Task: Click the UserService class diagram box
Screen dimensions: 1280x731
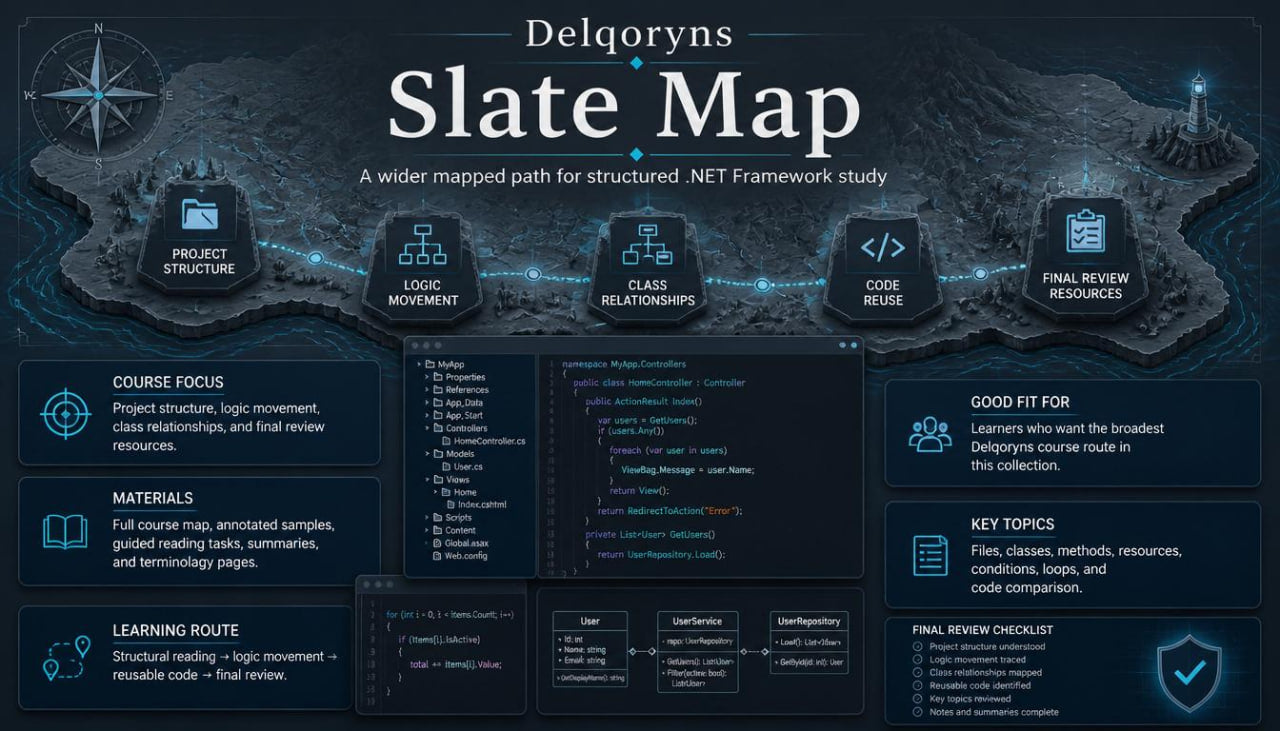Action: (x=697, y=651)
